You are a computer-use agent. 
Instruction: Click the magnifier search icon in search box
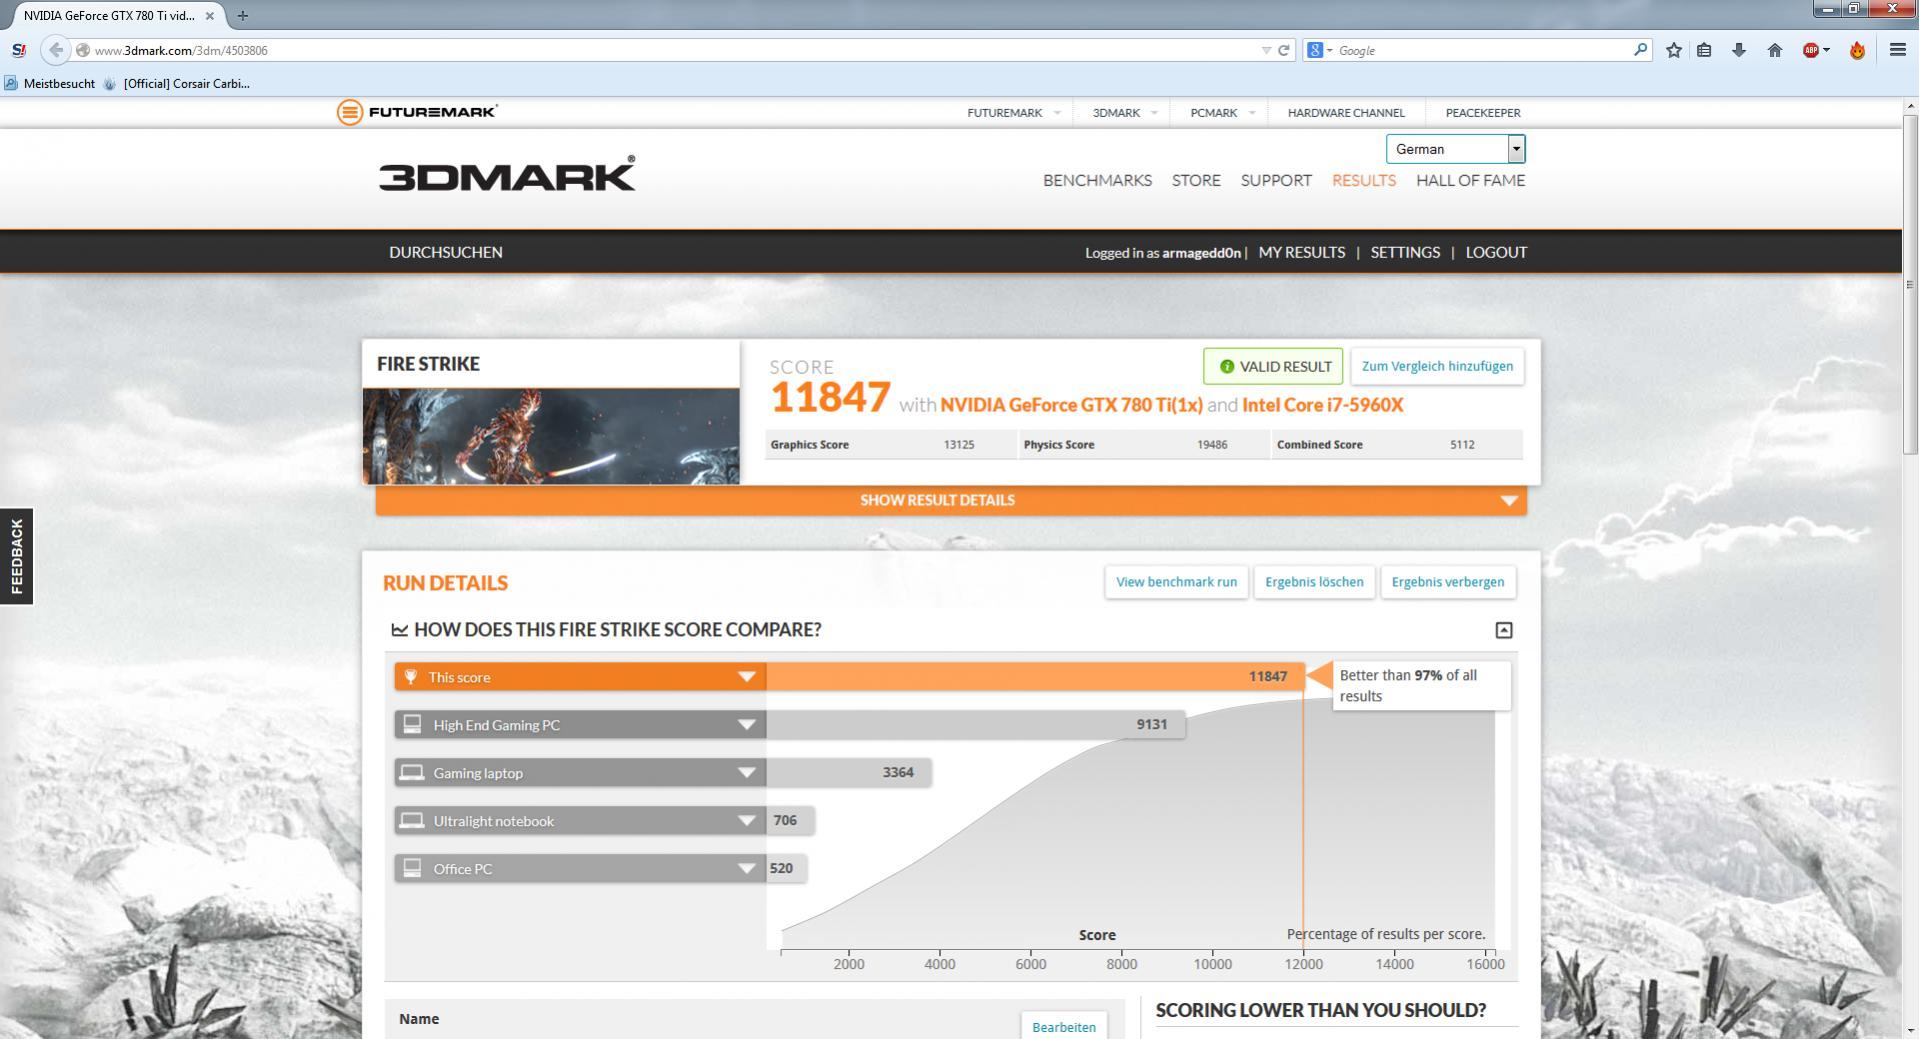click(1640, 49)
